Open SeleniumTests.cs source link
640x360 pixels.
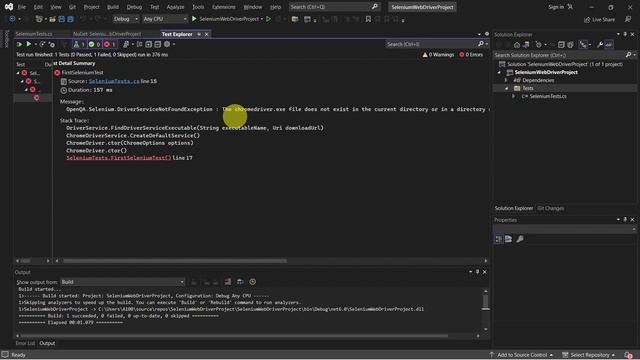tap(114, 81)
